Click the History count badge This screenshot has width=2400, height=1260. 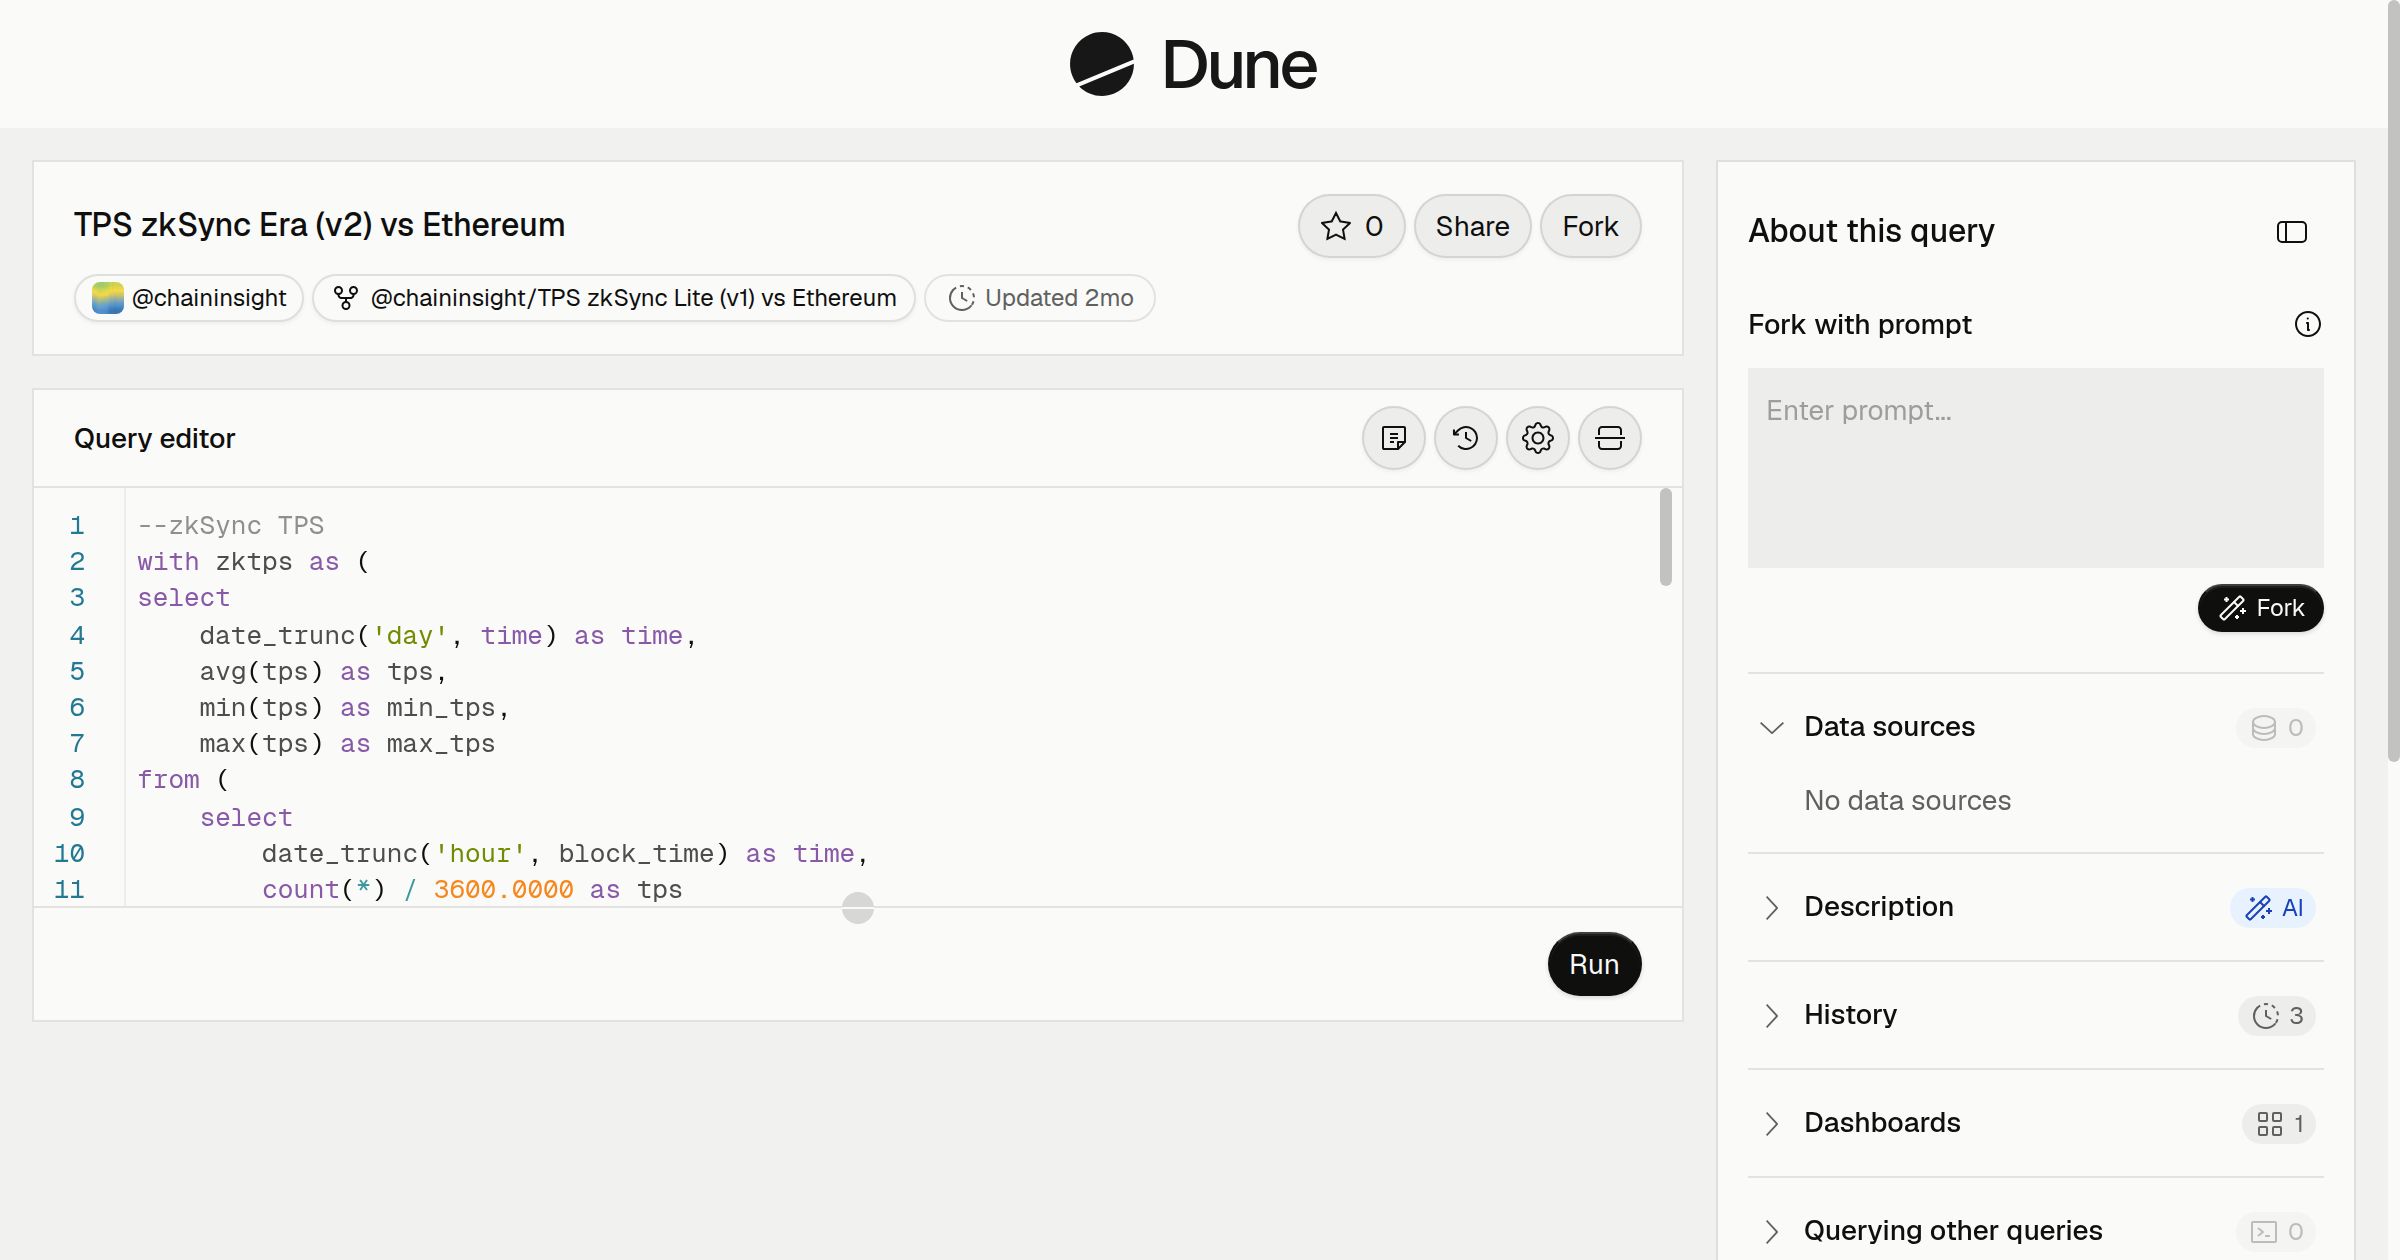coord(2276,1016)
